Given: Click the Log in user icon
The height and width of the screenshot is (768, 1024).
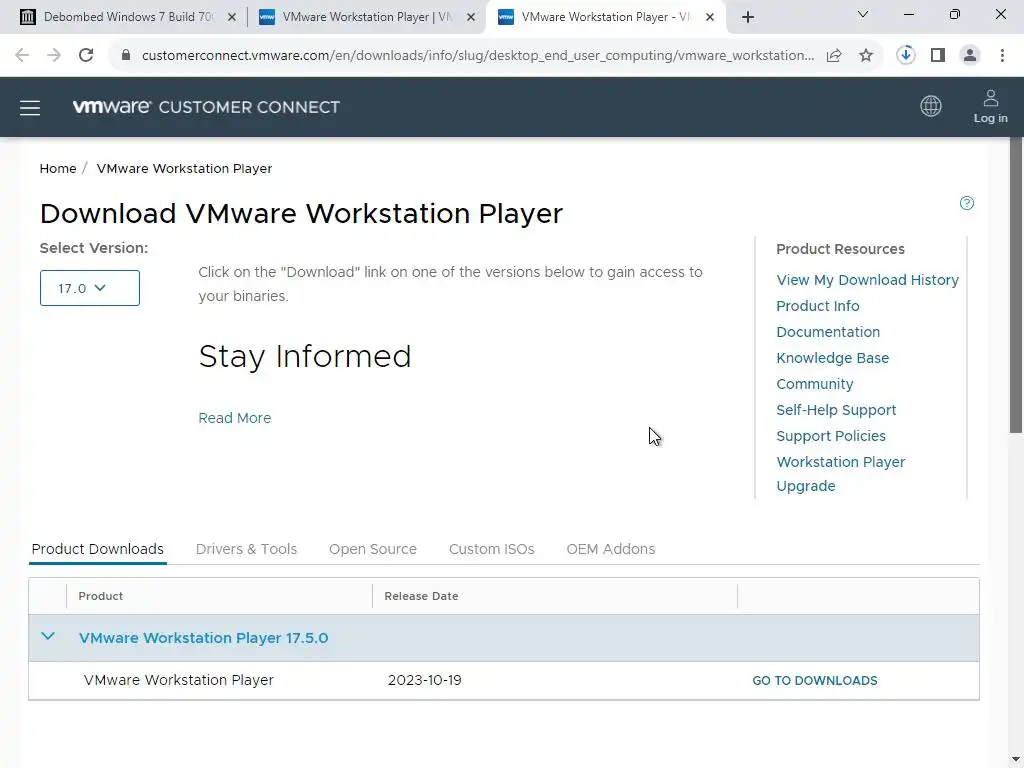Looking at the screenshot, I should click(991, 107).
